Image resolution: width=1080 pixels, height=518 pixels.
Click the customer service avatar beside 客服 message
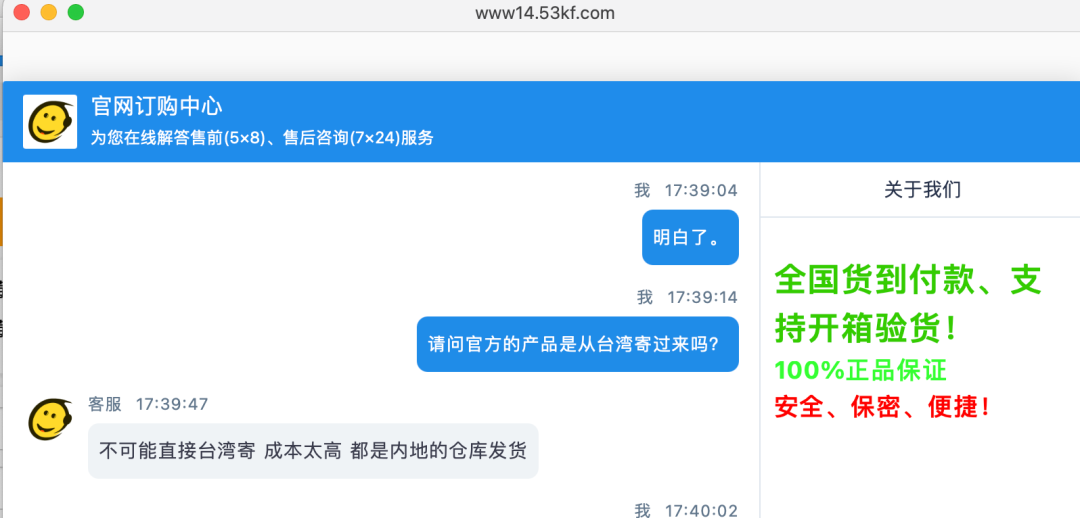(50, 419)
